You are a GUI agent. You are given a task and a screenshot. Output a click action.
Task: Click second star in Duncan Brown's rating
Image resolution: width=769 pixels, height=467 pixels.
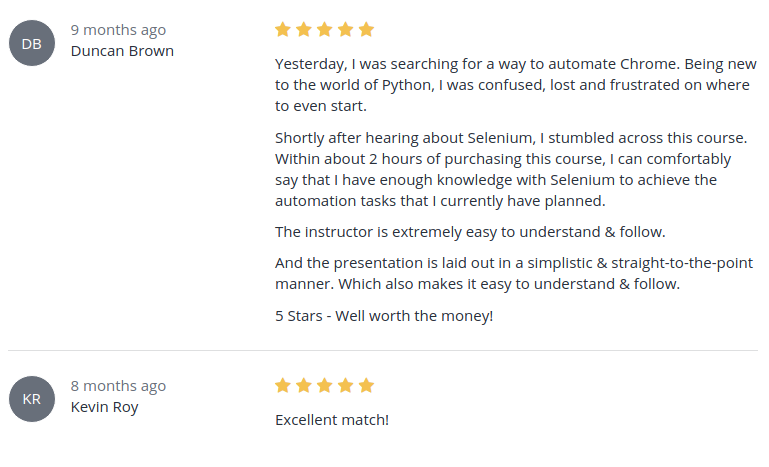[304, 29]
